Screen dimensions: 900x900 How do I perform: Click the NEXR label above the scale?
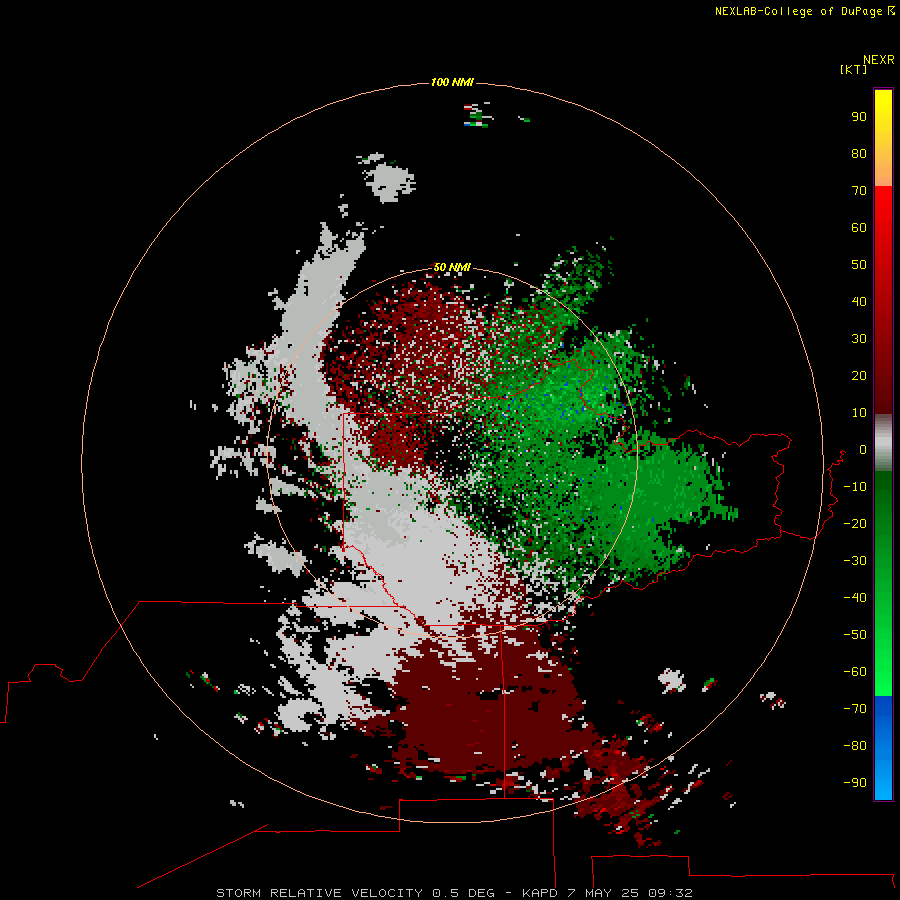pyautogui.click(x=879, y=60)
